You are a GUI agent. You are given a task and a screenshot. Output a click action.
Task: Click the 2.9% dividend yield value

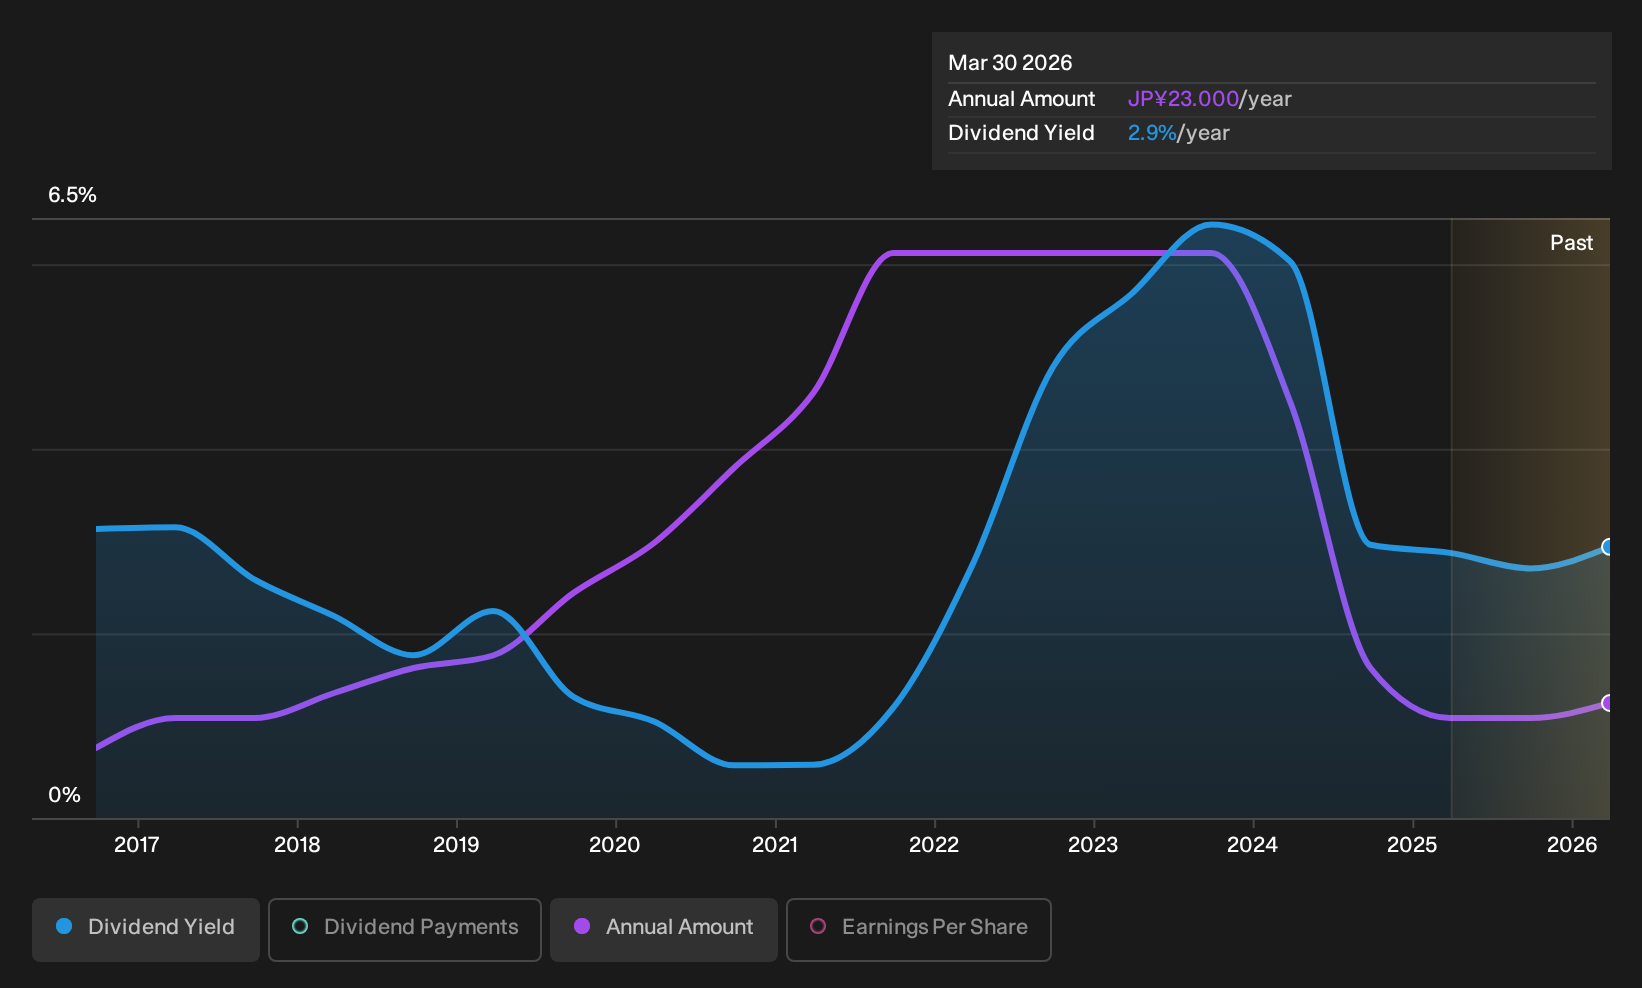1152,133
